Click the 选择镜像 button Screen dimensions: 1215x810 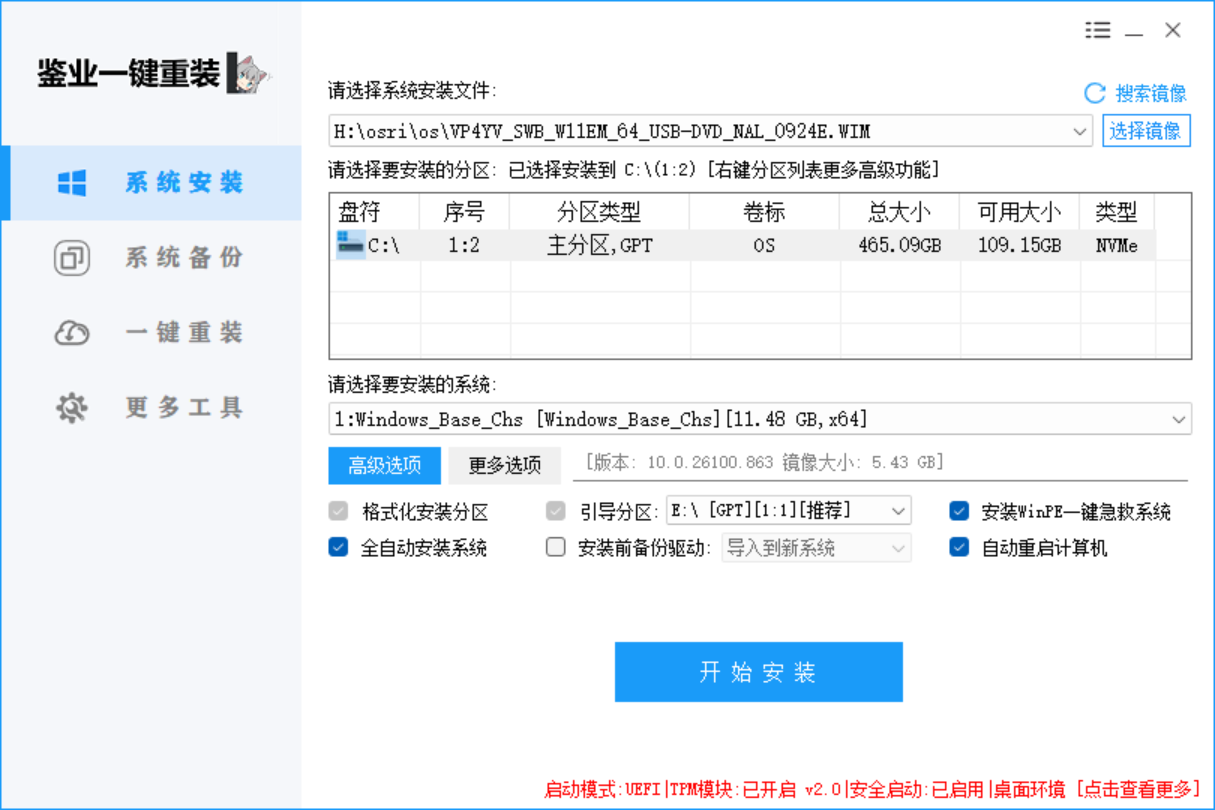pos(1145,131)
